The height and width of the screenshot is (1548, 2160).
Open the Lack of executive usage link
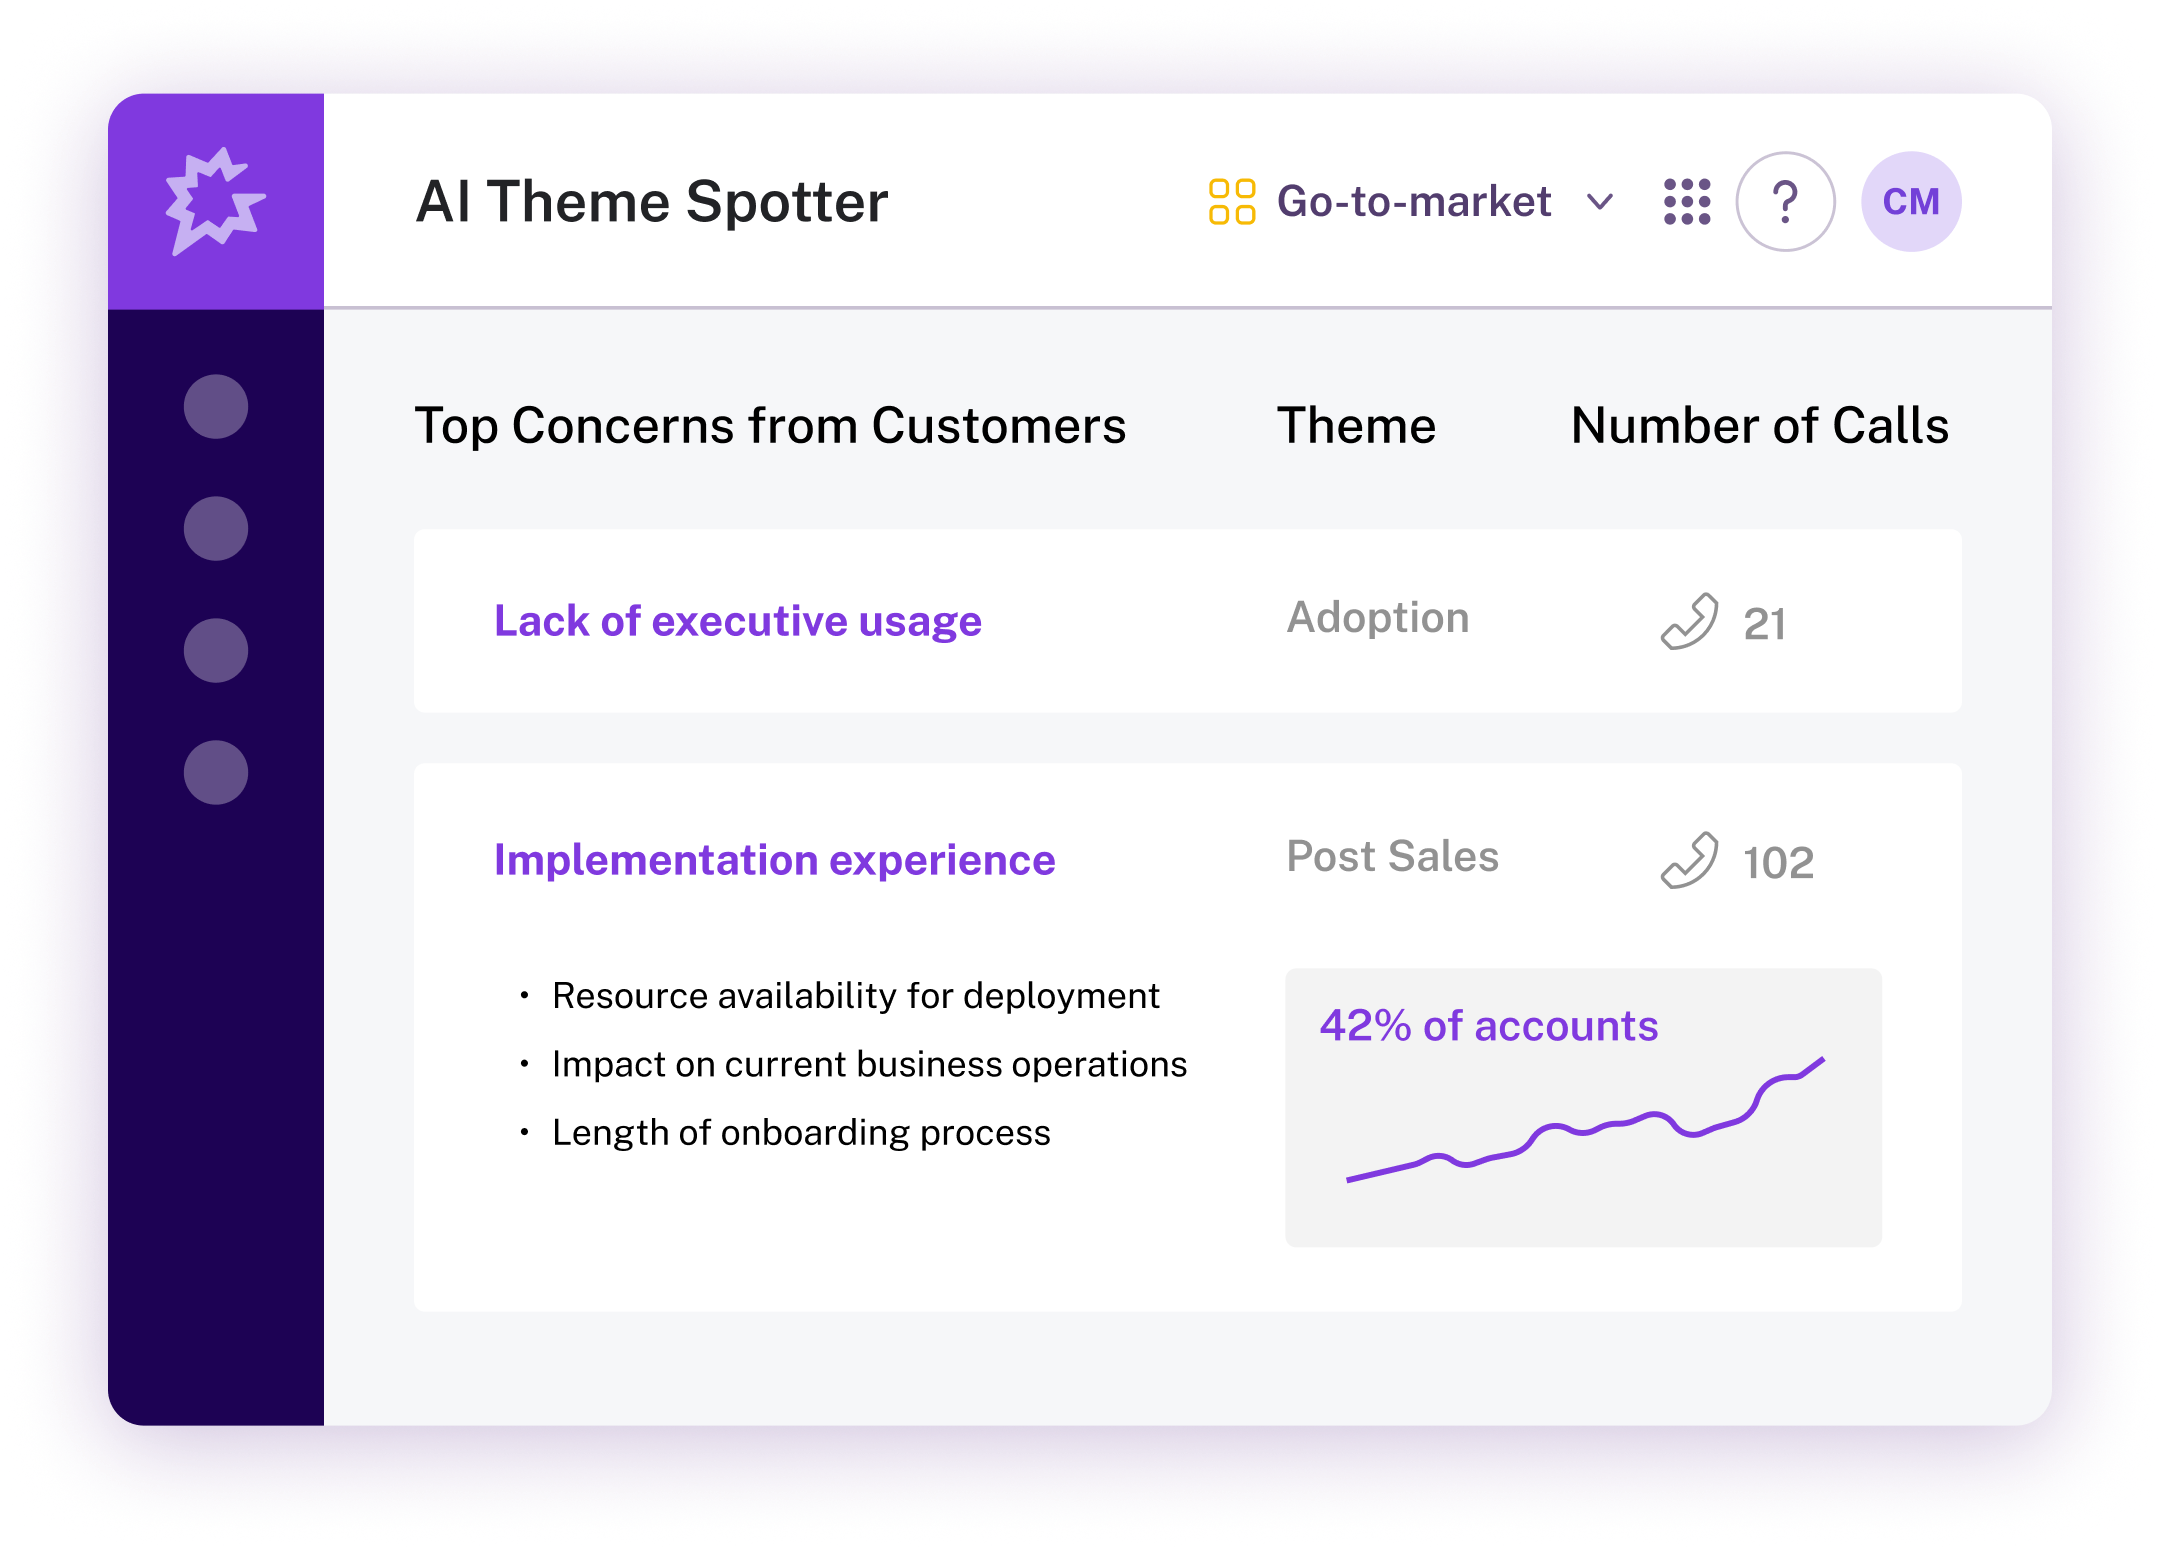click(738, 621)
